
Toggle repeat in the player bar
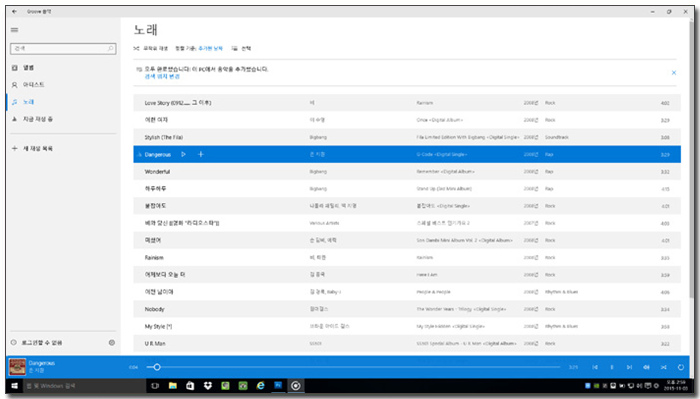680,367
